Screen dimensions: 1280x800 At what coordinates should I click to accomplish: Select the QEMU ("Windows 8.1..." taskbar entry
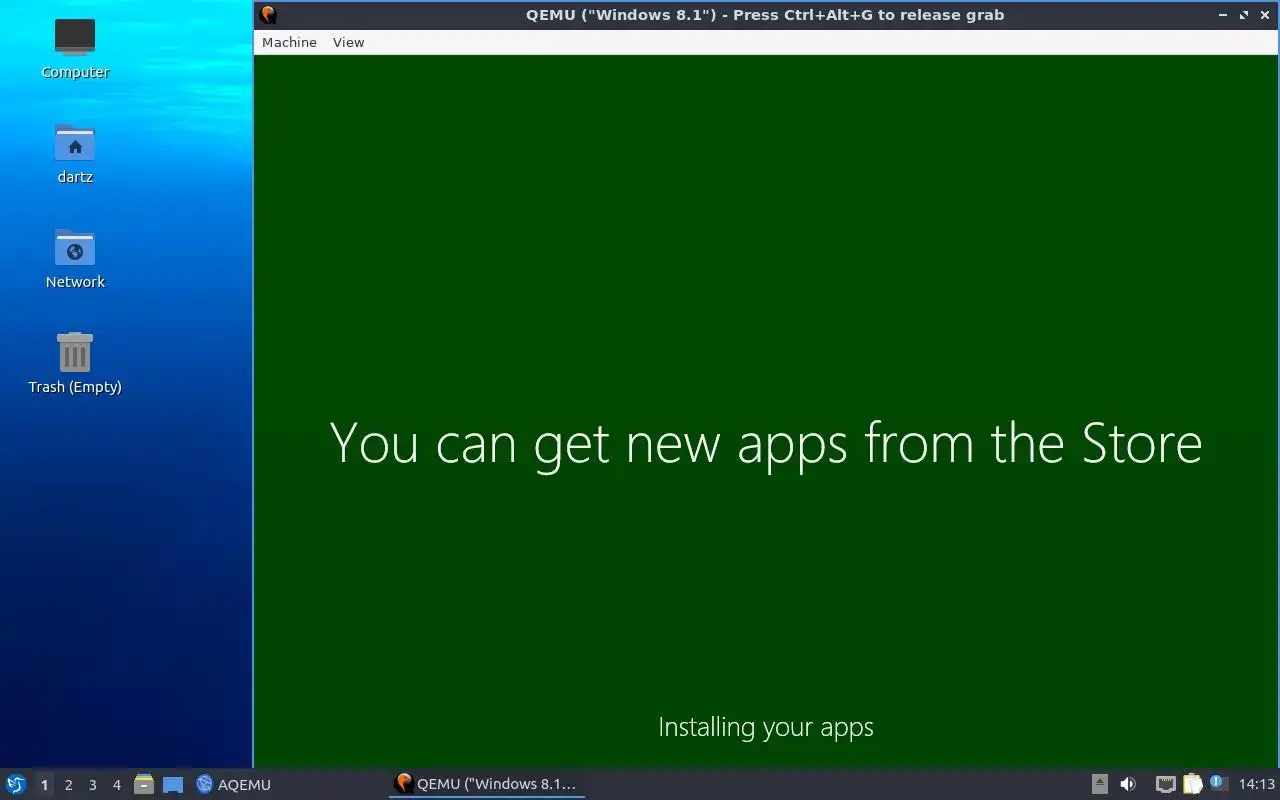486,784
